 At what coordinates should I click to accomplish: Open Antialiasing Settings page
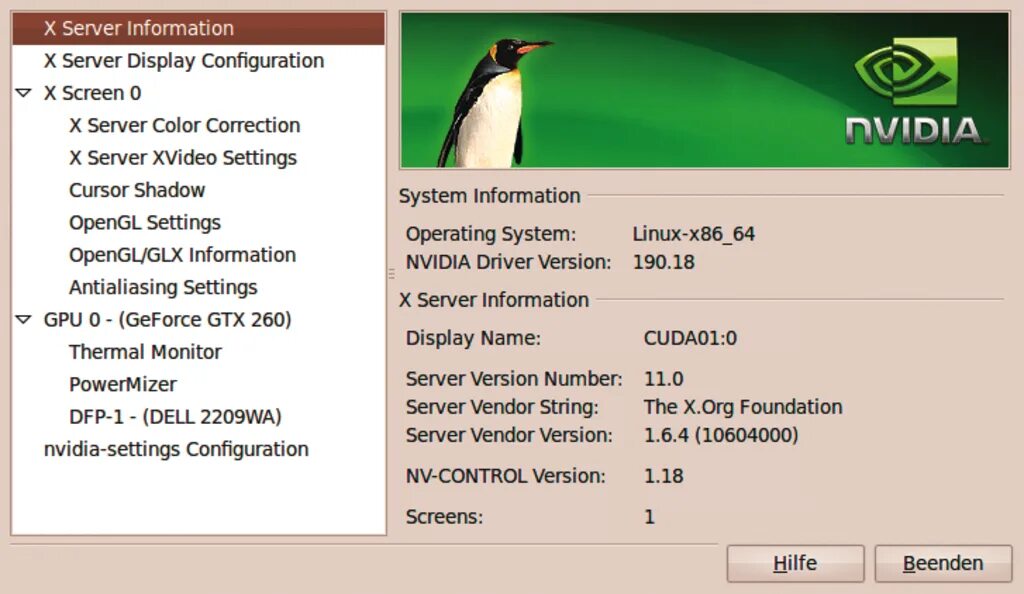tap(163, 287)
